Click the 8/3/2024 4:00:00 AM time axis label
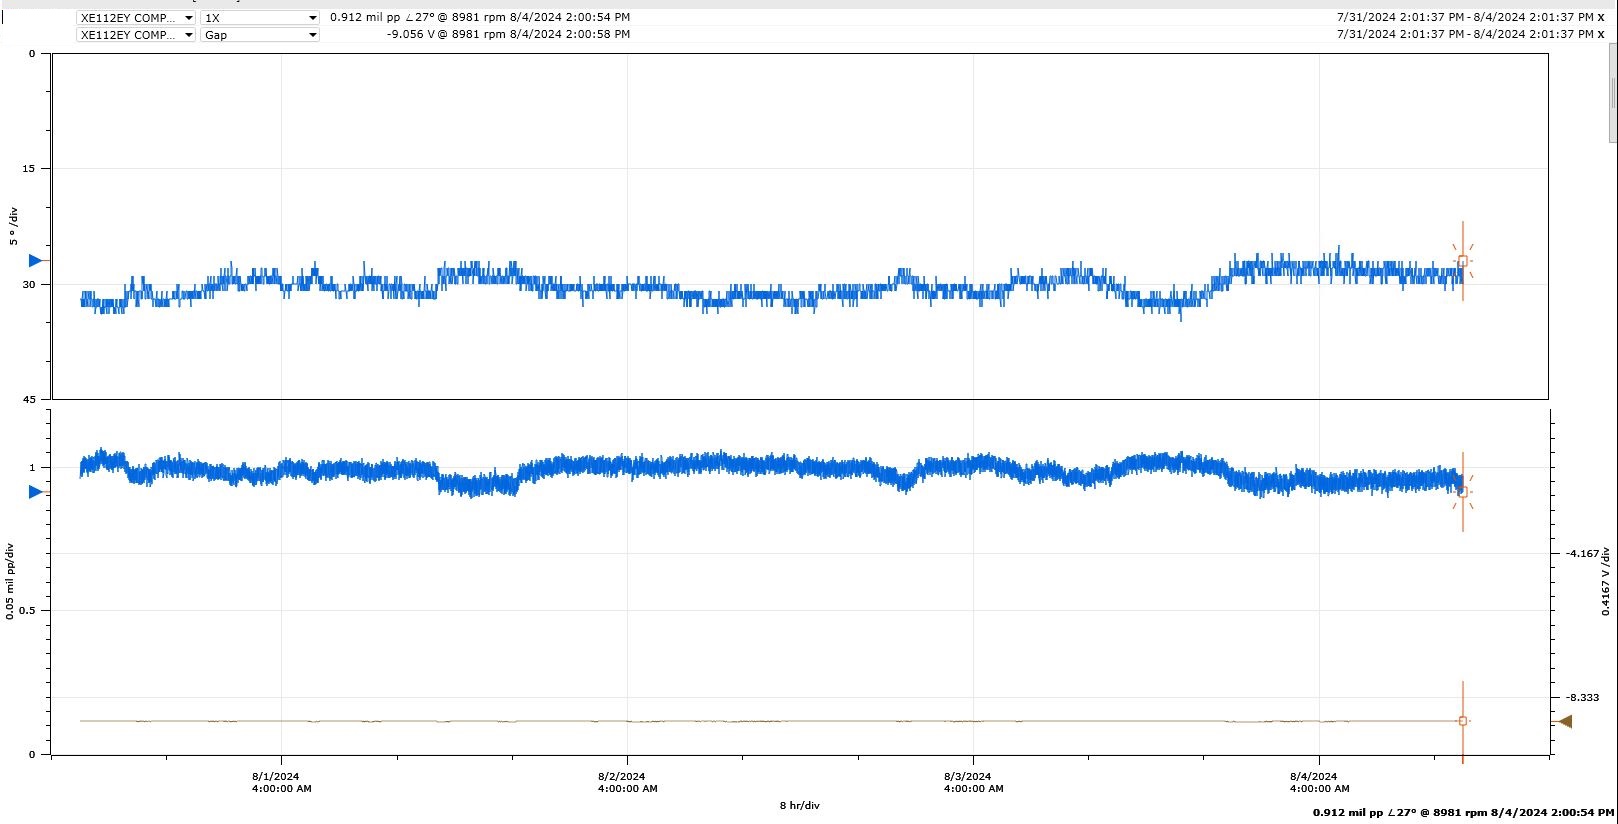 [973, 782]
